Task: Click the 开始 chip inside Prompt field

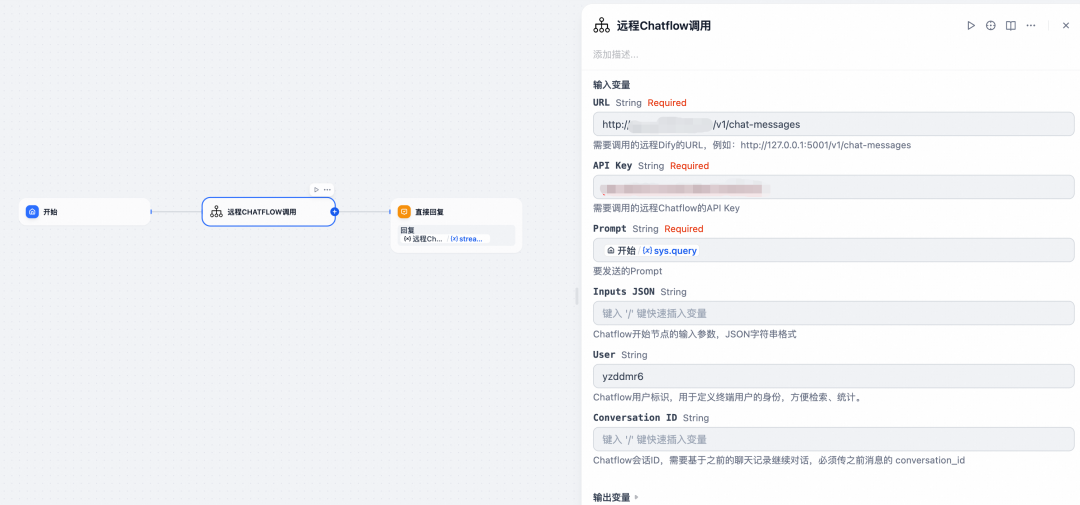Action: pos(621,251)
